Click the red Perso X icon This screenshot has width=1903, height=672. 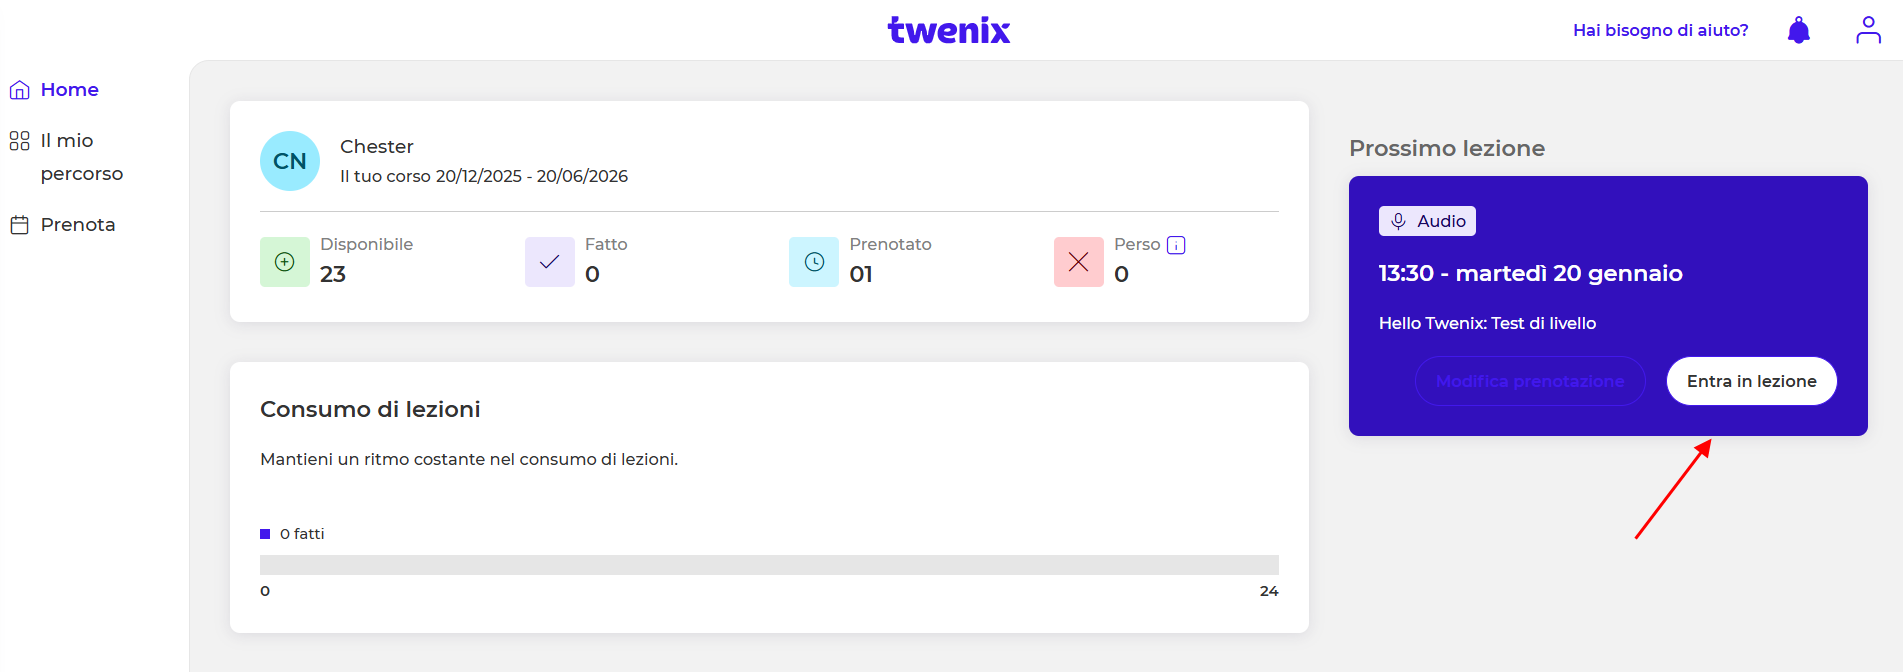[x=1078, y=262]
